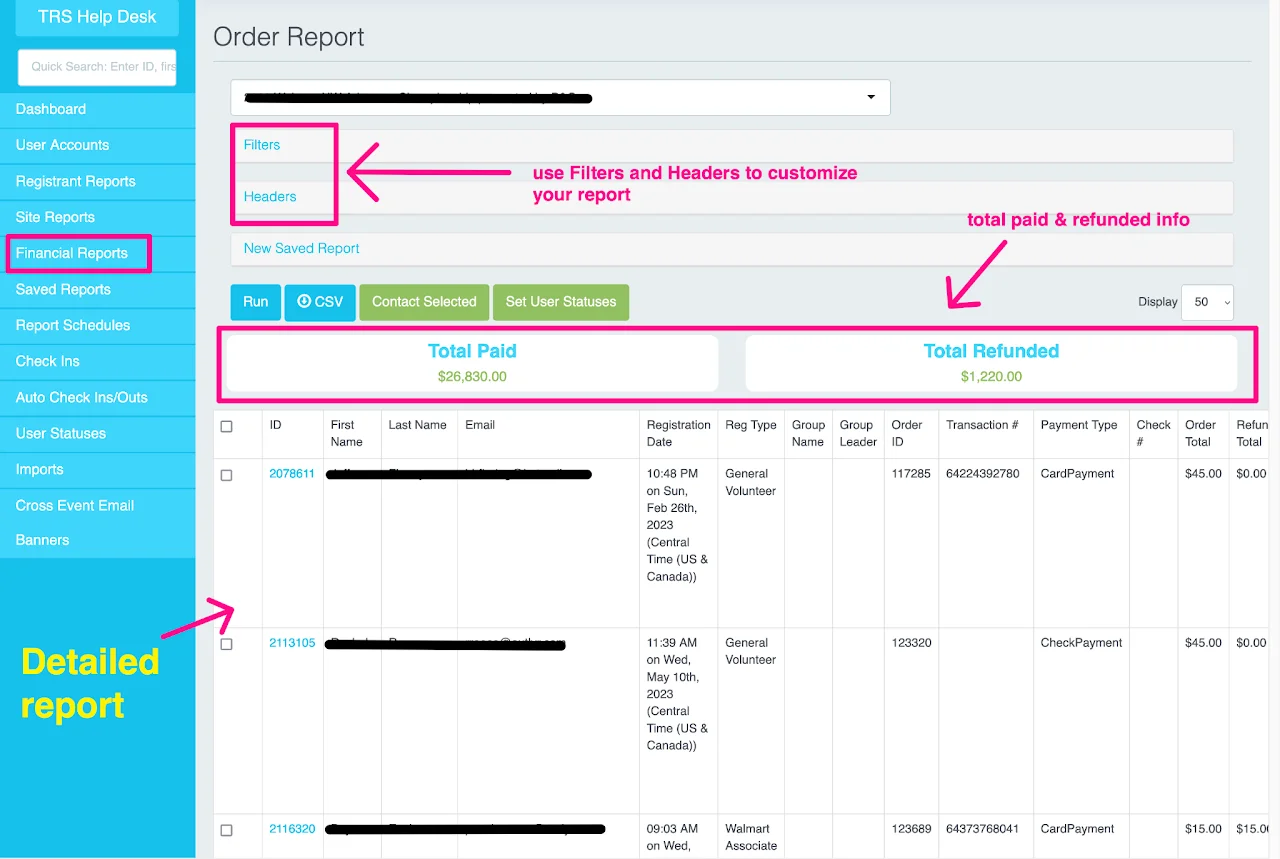Open Banners page
Screen dimensions: 1280x859
(97, 540)
